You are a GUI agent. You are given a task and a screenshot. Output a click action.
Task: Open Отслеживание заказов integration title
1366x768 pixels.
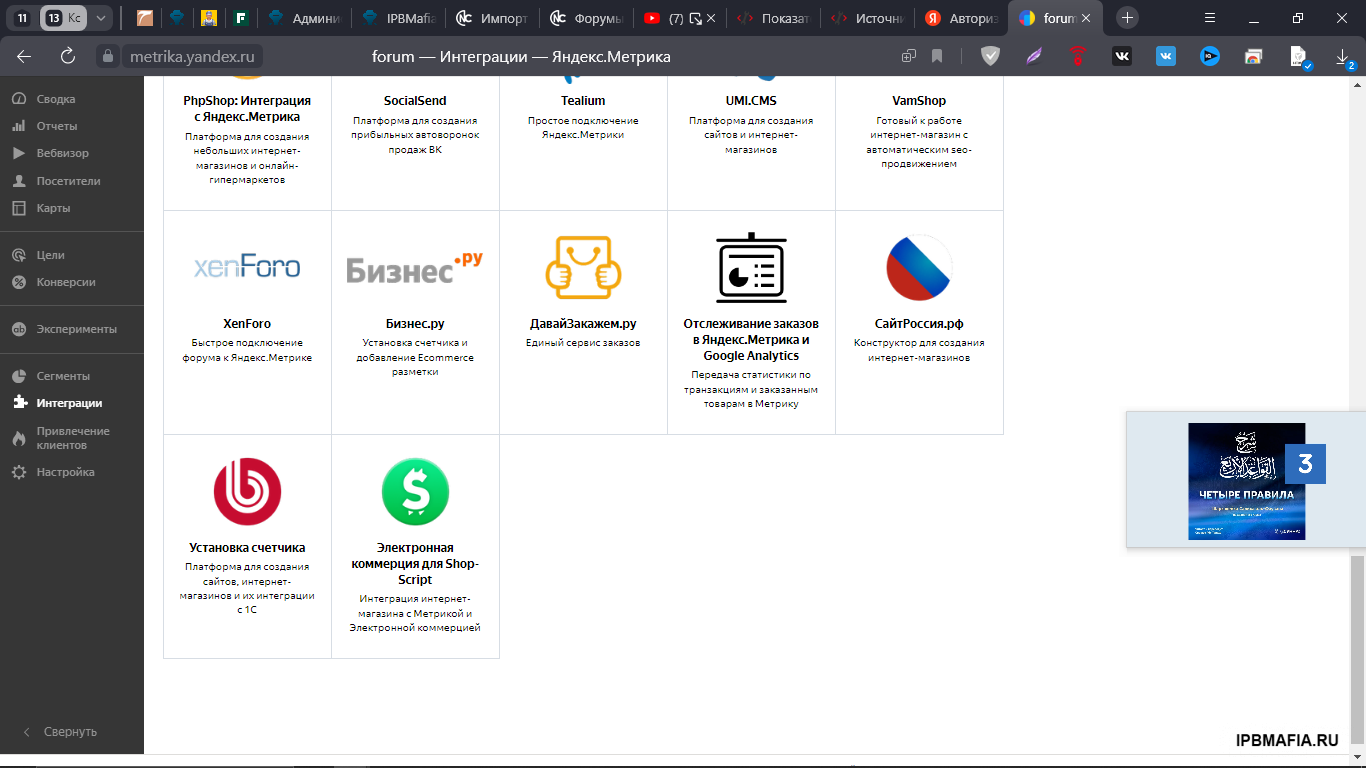(x=751, y=340)
